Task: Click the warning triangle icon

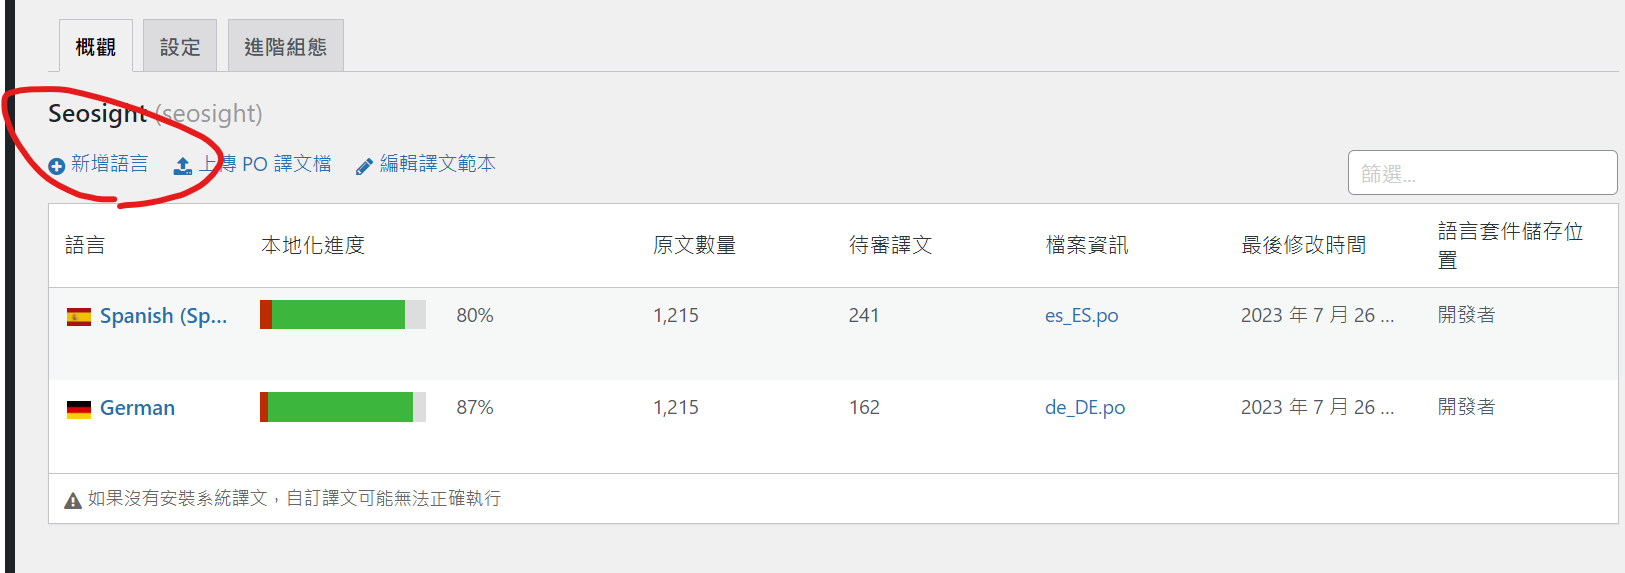Action: (73, 500)
